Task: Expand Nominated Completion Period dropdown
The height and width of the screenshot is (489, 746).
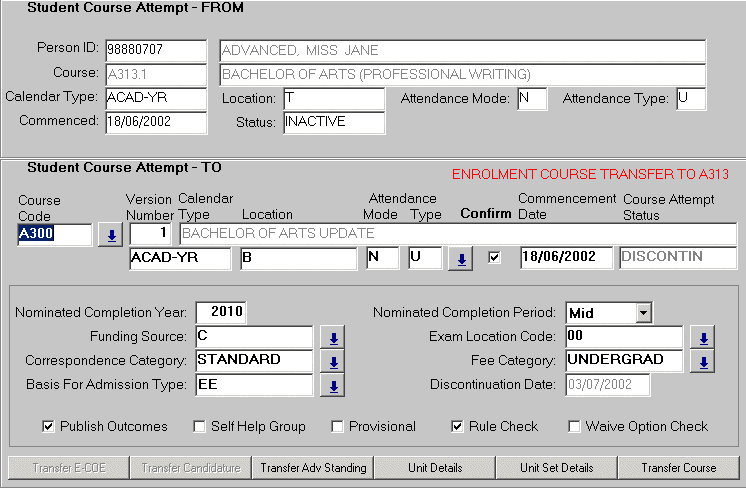Action: 643,313
